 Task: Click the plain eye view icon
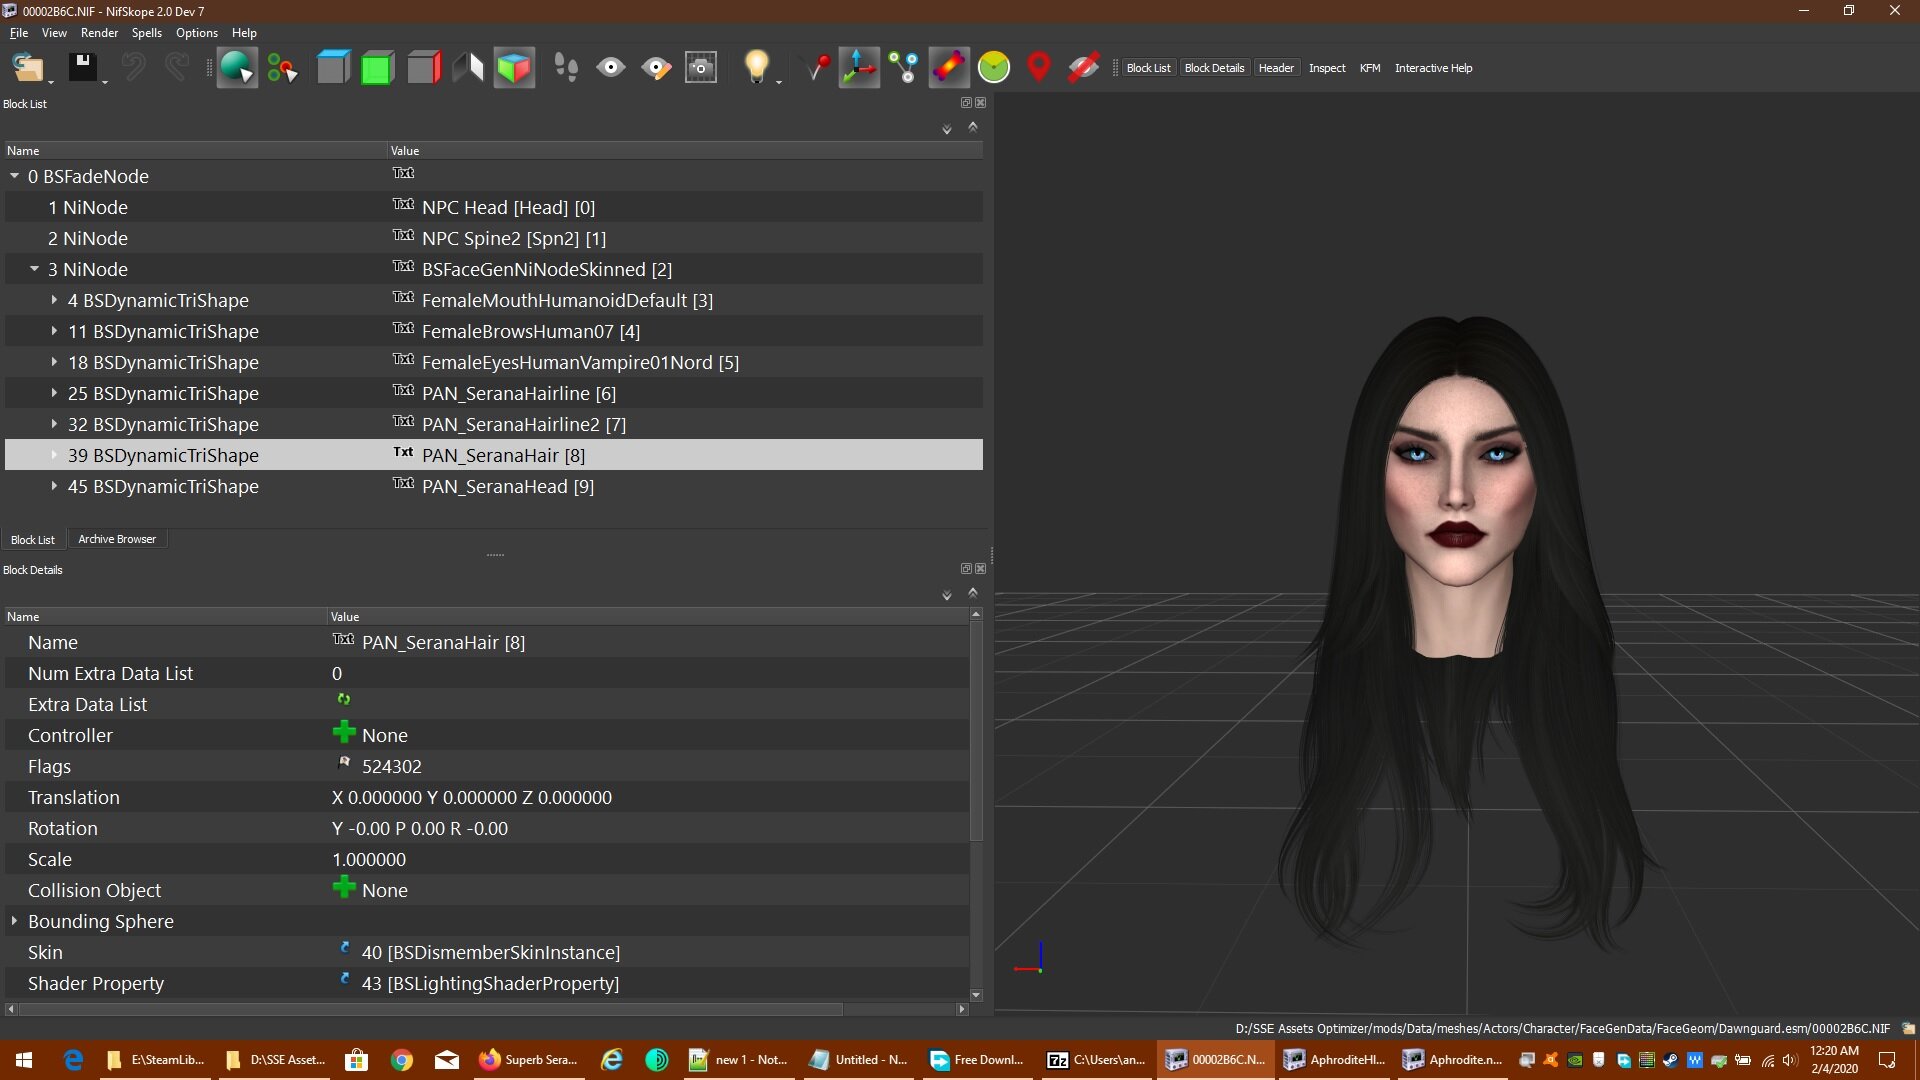pyautogui.click(x=611, y=68)
